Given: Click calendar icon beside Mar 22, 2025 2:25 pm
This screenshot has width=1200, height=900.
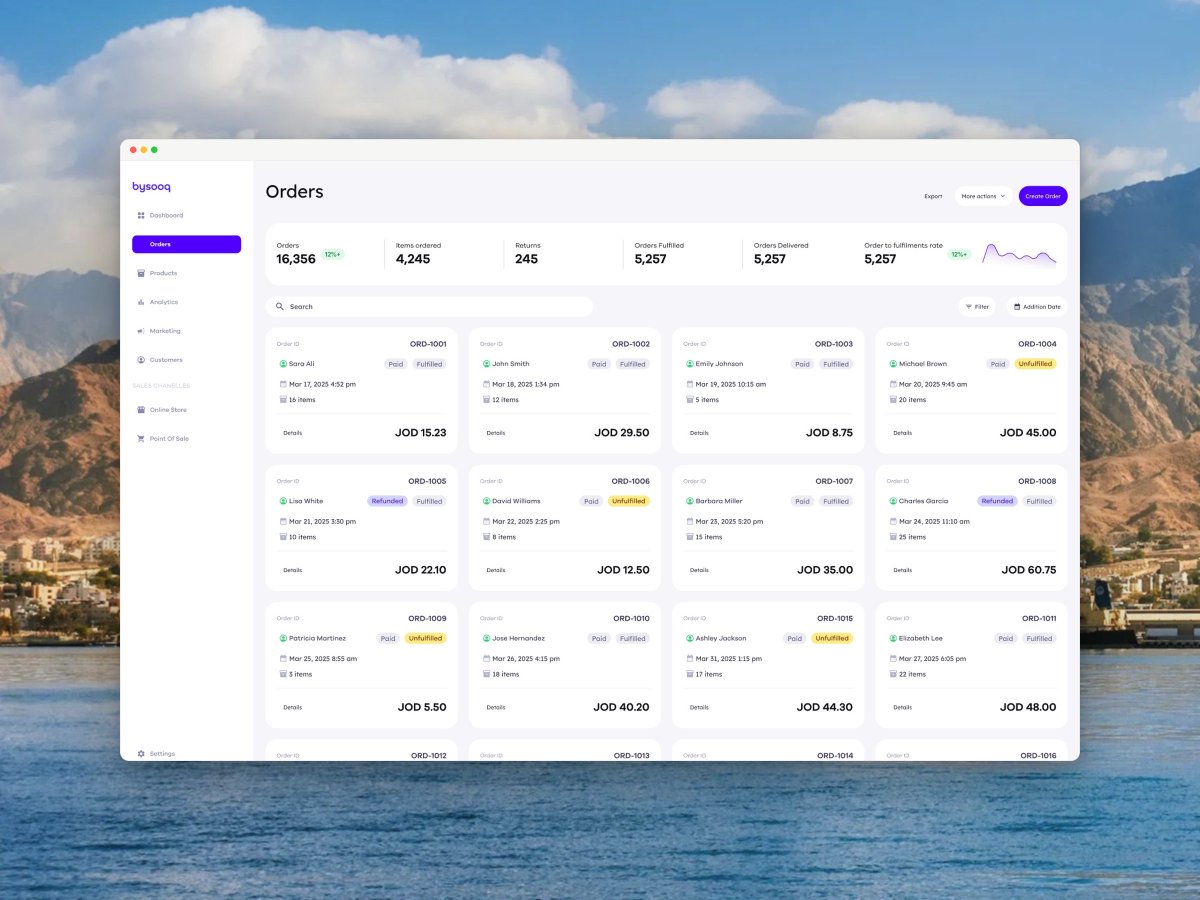Looking at the screenshot, I should (487, 521).
